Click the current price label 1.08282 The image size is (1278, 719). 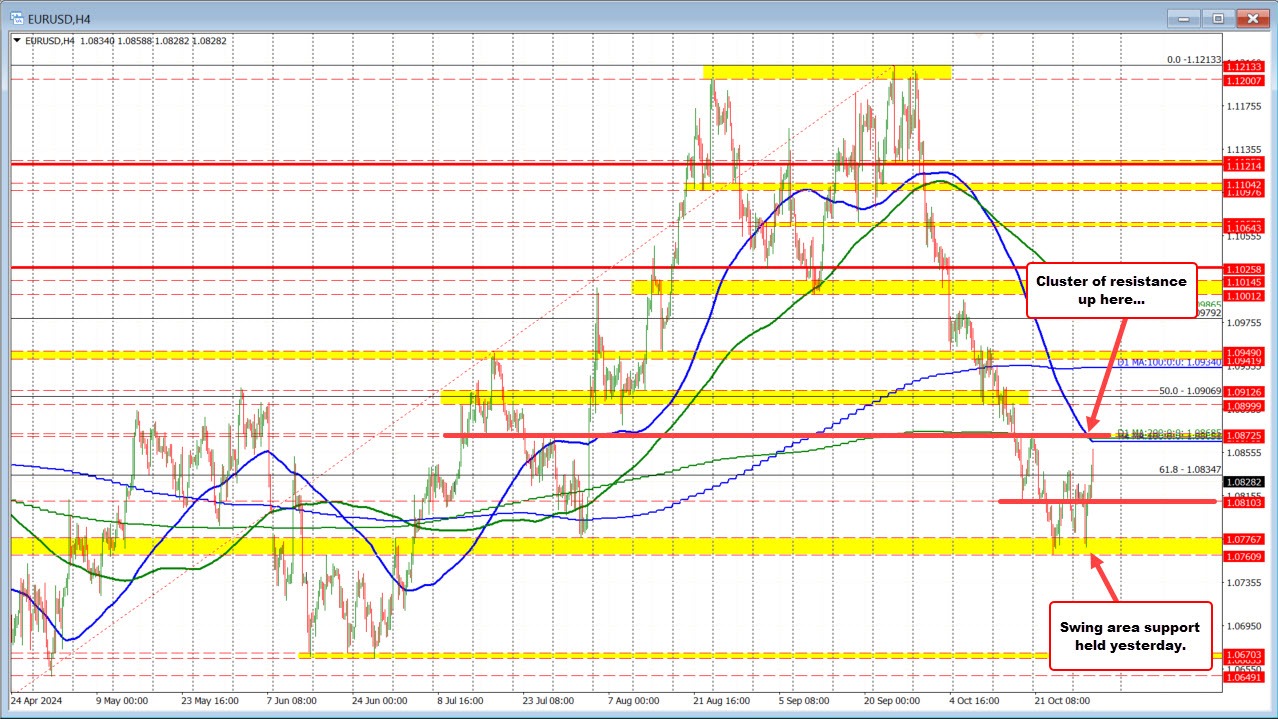click(x=1242, y=481)
